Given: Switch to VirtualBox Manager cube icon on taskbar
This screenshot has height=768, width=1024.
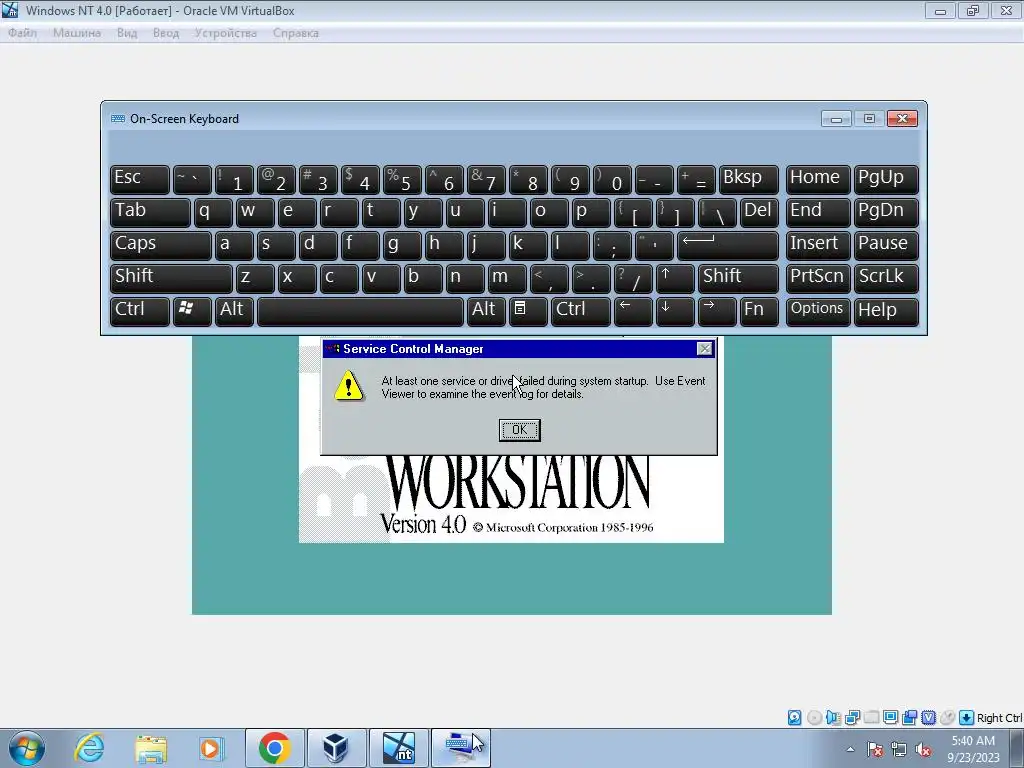Looking at the screenshot, I should pyautogui.click(x=336, y=748).
